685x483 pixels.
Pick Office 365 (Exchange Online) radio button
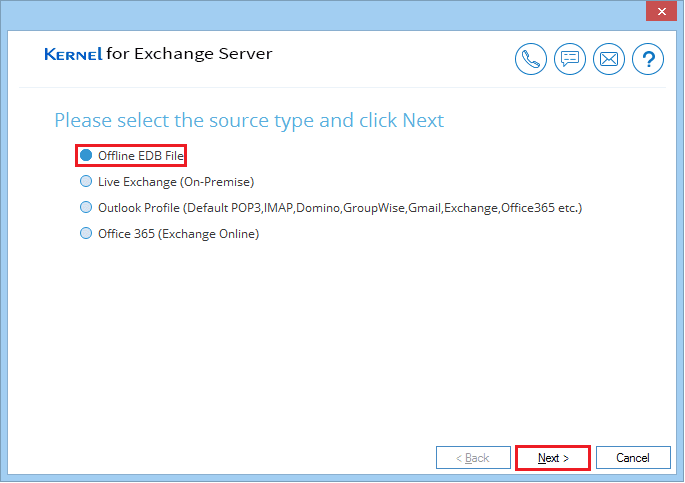click(x=86, y=233)
